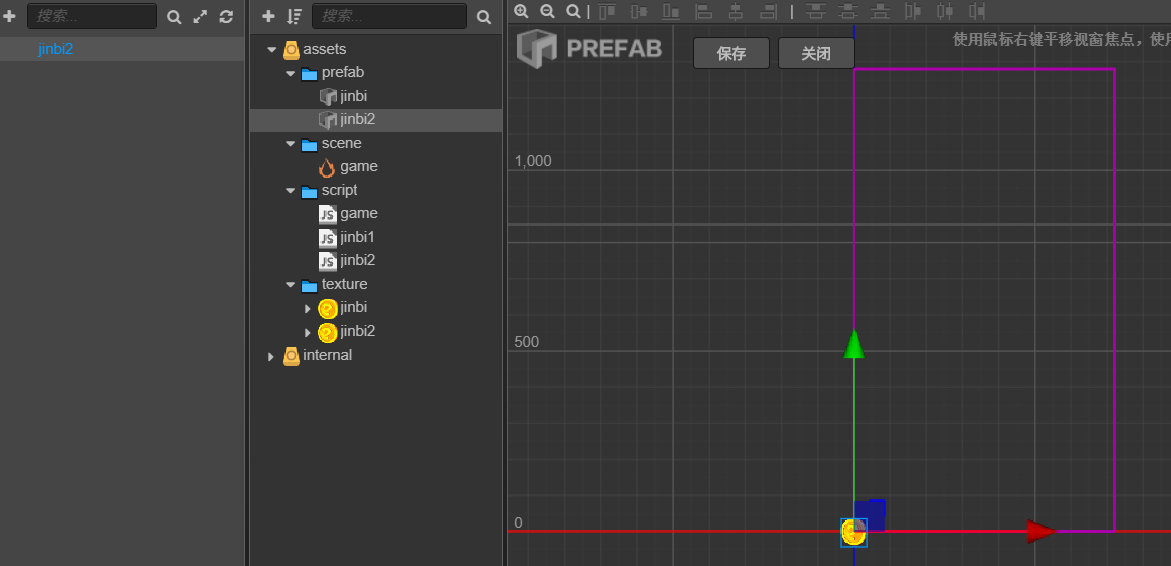
Task: Click the game scene fire icon
Action: pos(327,167)
